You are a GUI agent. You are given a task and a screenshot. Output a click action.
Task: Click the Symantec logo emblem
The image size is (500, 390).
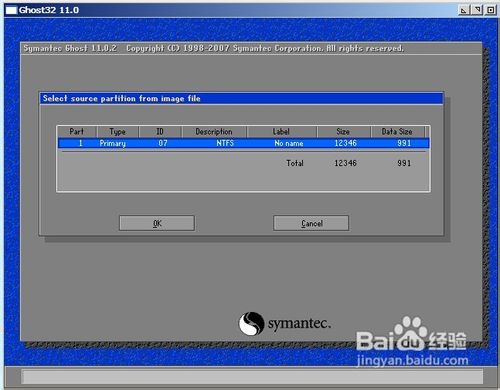coord(251,323)
